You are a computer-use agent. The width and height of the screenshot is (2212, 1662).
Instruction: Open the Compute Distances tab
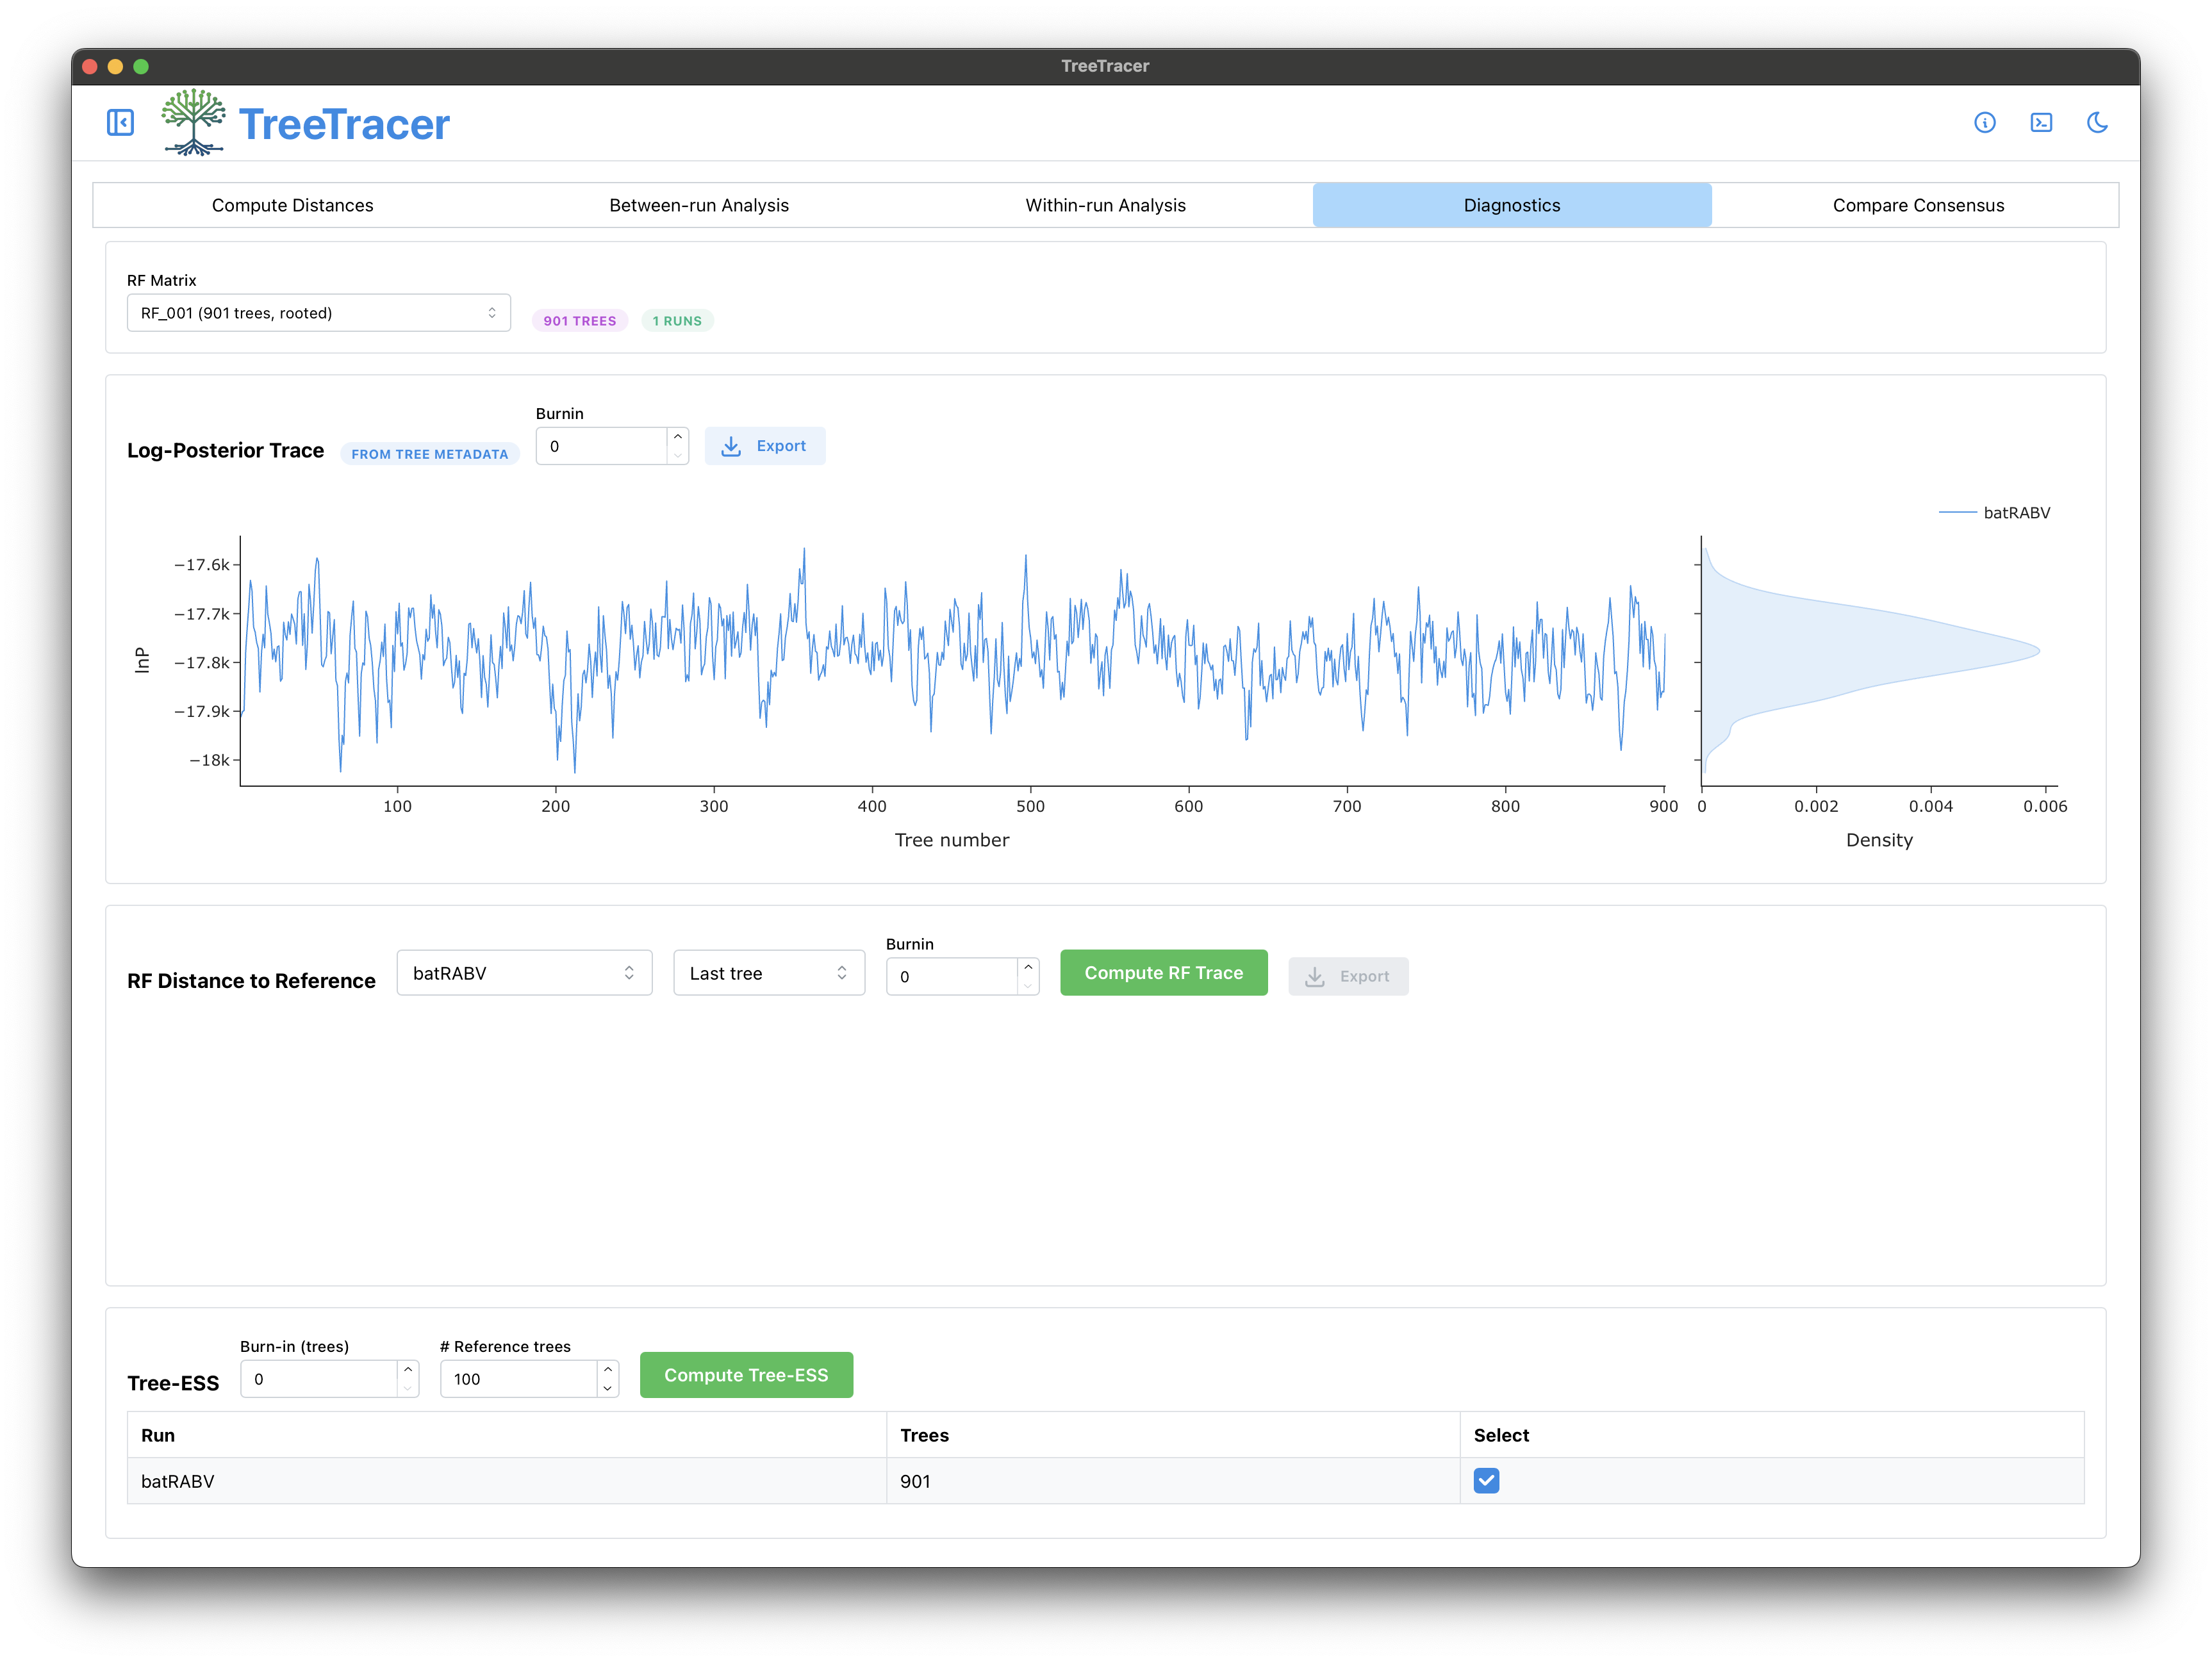coord(293,205)
